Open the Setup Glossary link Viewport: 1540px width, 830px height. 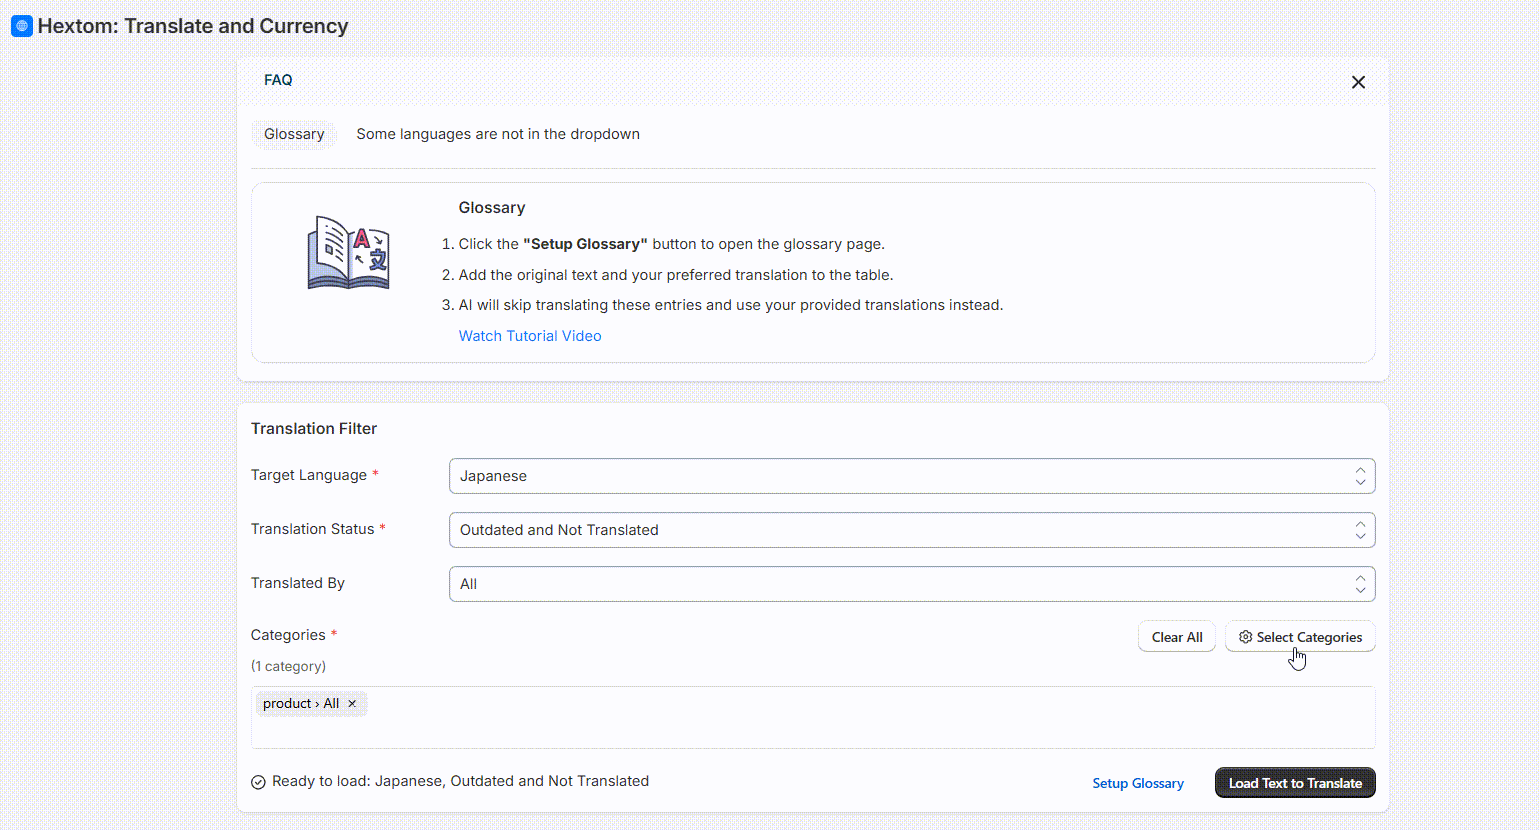tap(1138, 783)
